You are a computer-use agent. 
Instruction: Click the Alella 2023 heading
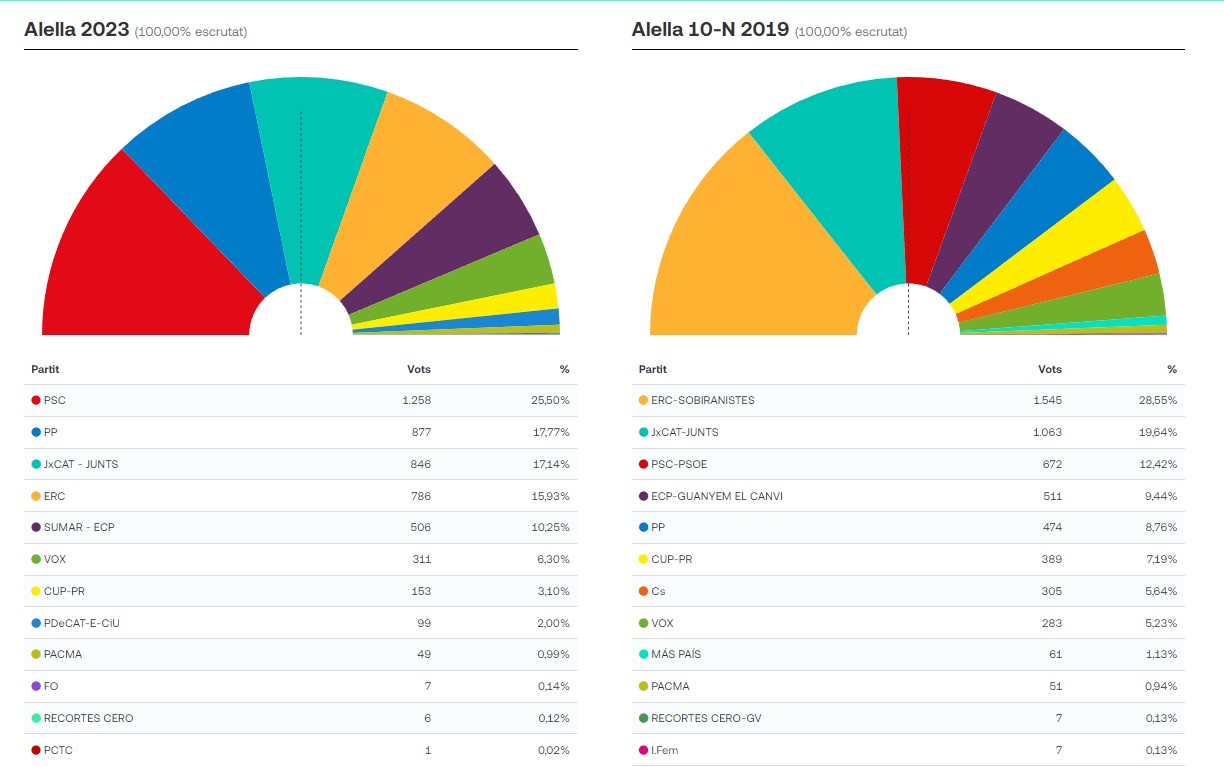77,30
